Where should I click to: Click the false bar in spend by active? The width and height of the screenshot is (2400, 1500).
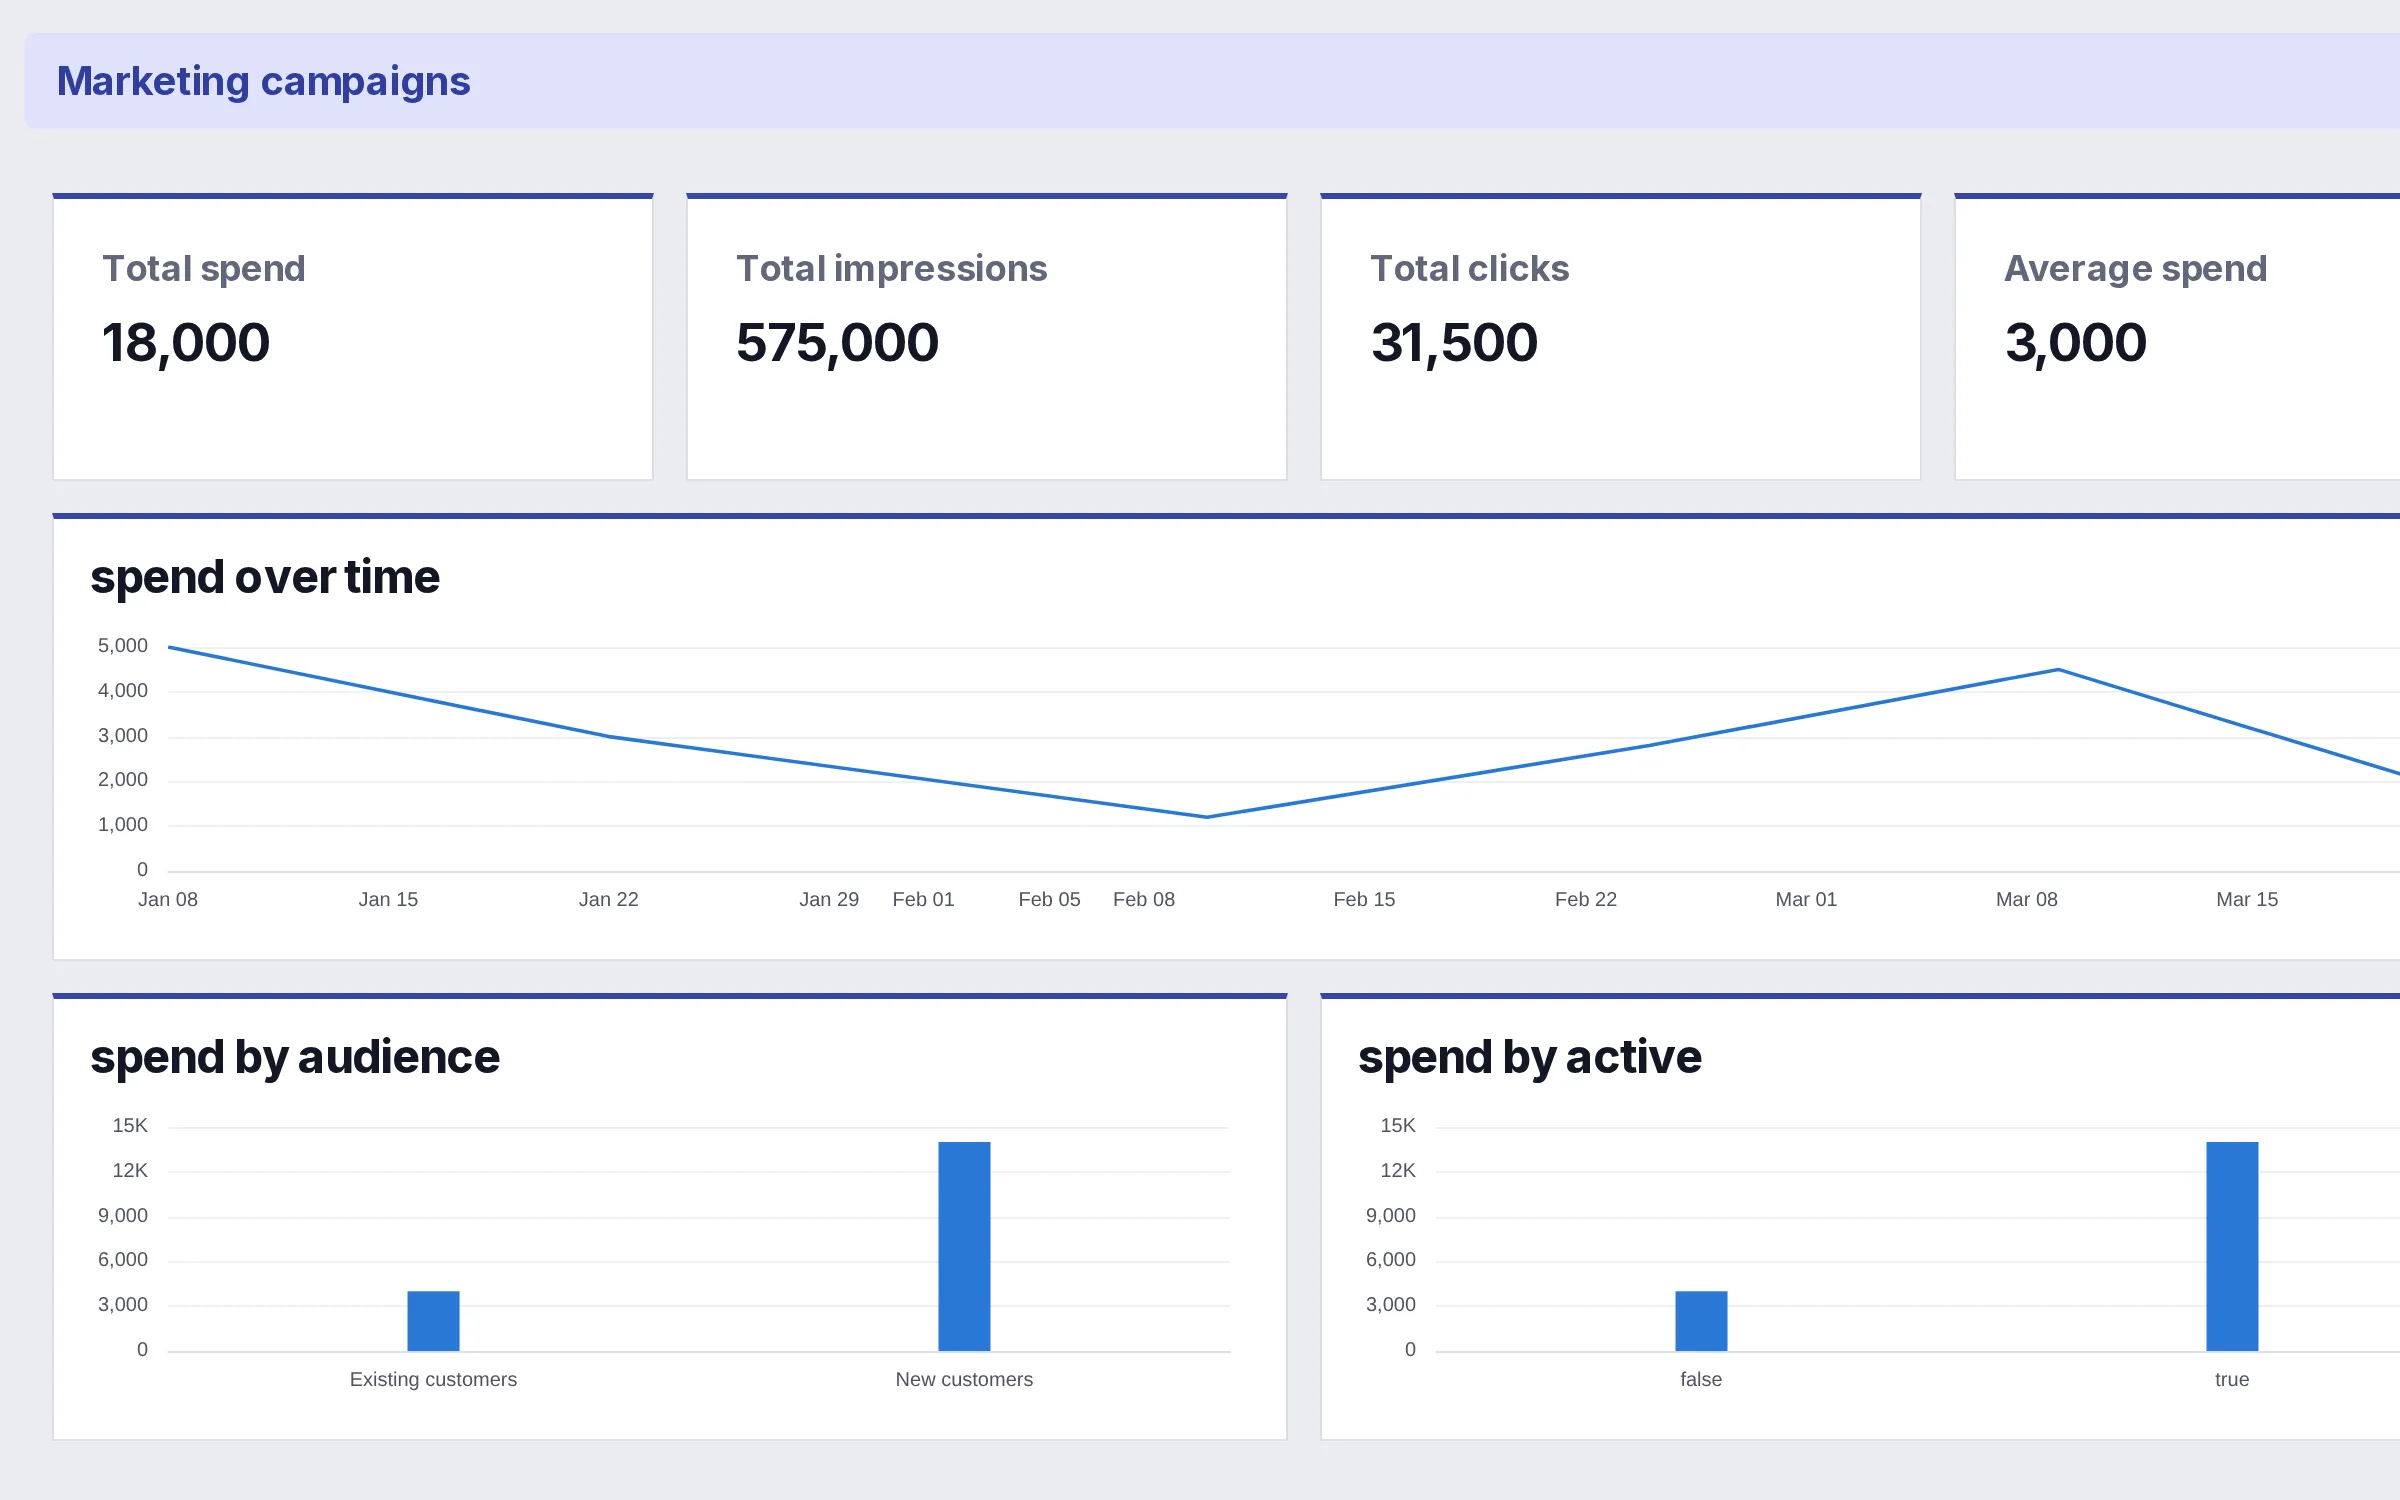pyautogui.click(x=1701, y=1321)
